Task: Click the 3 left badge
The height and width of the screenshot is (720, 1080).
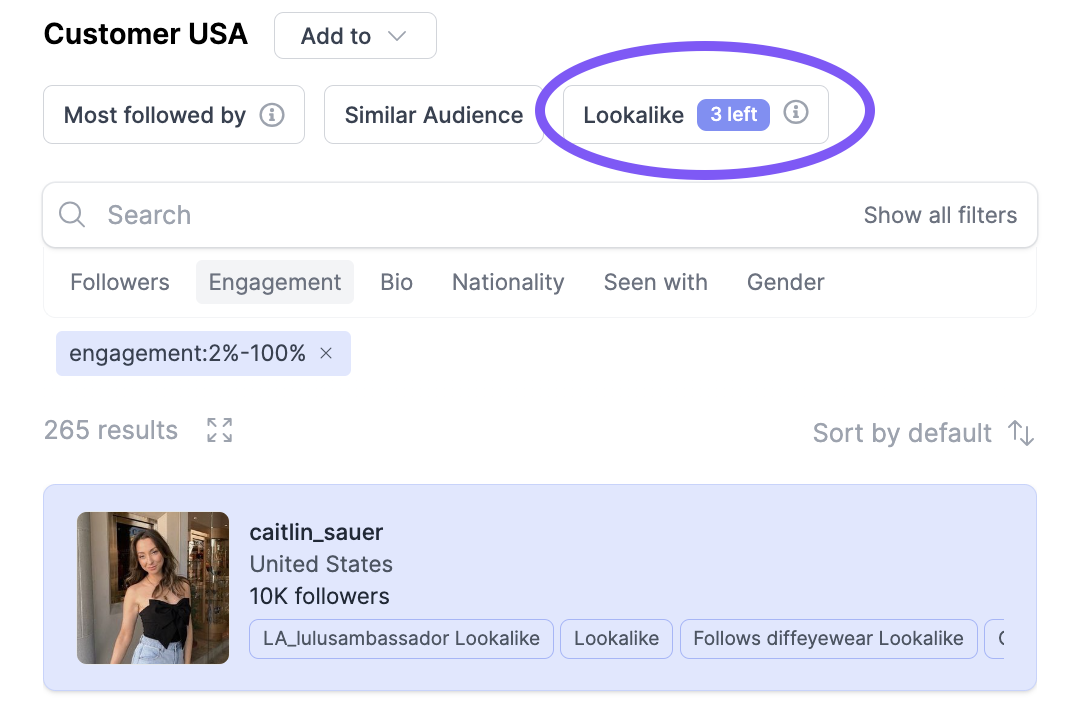Action: (734, 114)
